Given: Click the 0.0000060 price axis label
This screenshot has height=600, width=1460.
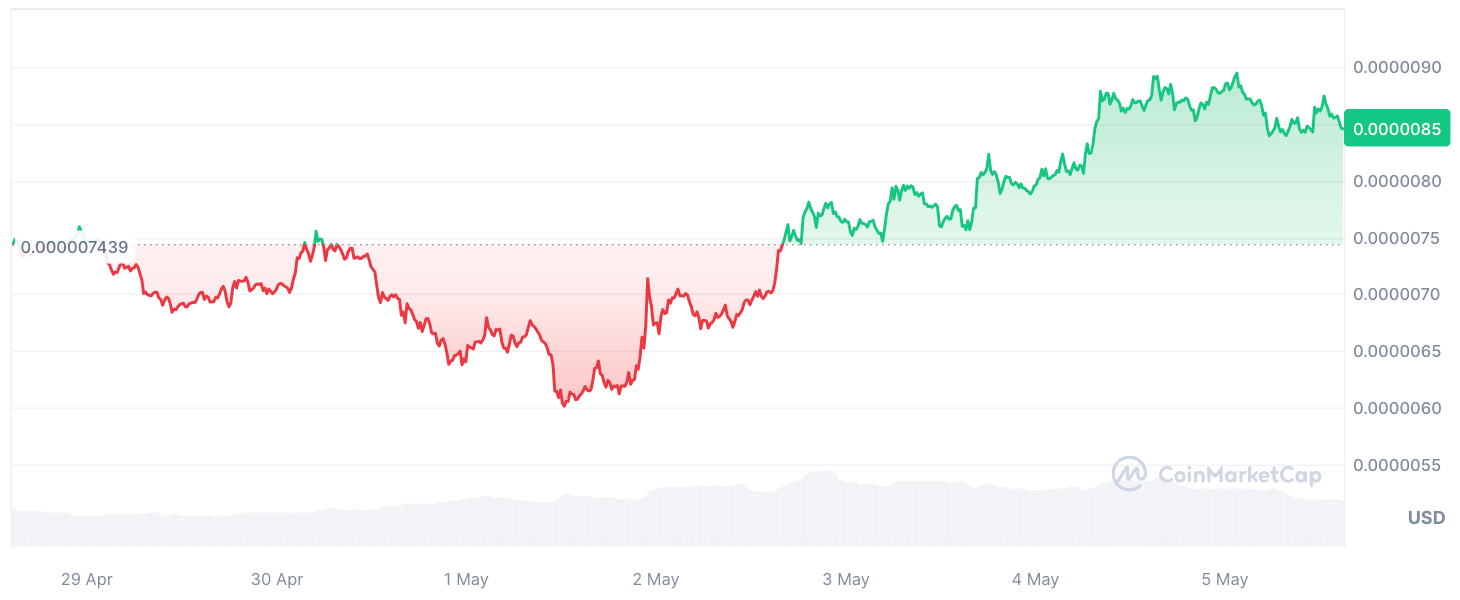Looking at the screenshot, I should click(1397, 408).
